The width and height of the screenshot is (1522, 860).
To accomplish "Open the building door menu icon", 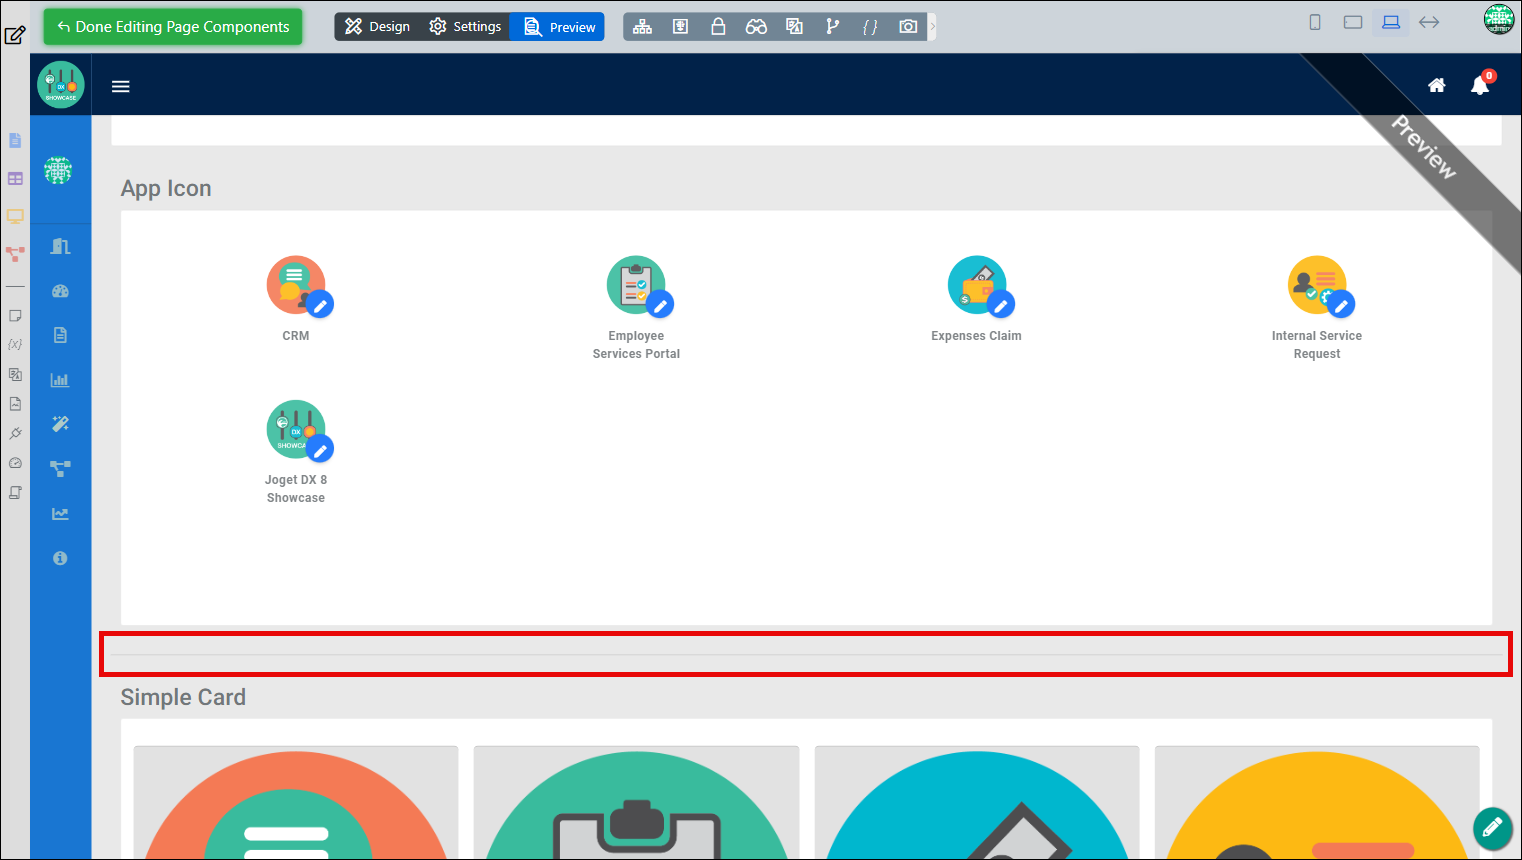I will coord(60,247).
